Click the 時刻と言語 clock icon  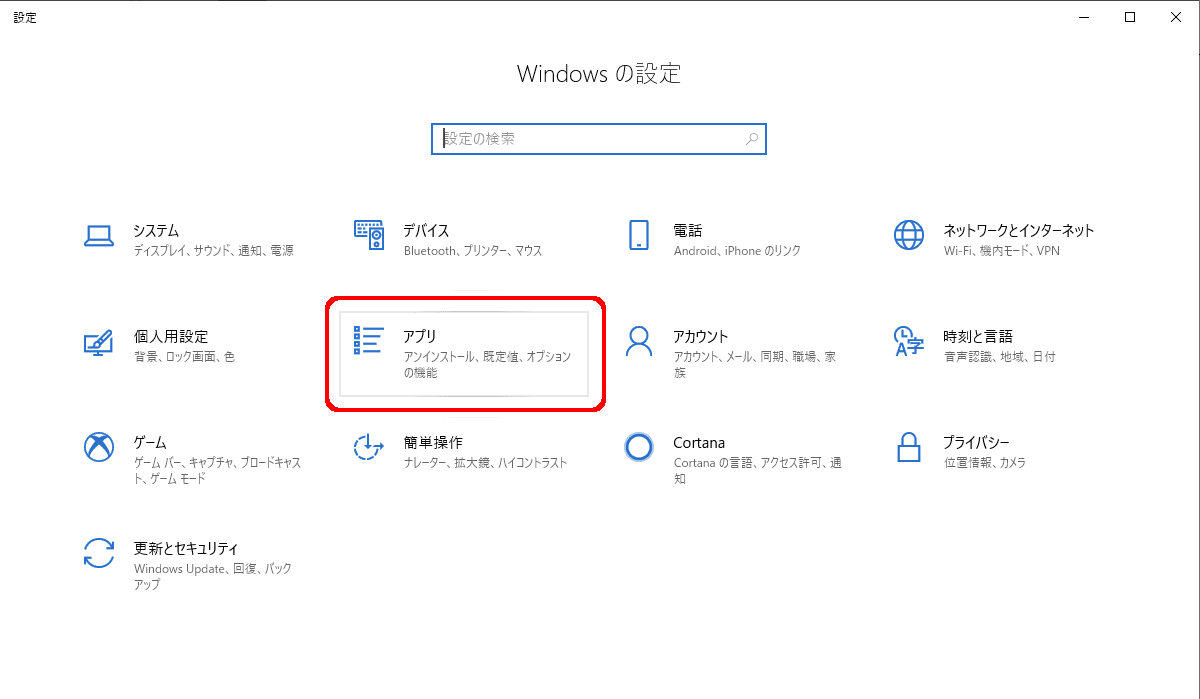coord(909,341)
